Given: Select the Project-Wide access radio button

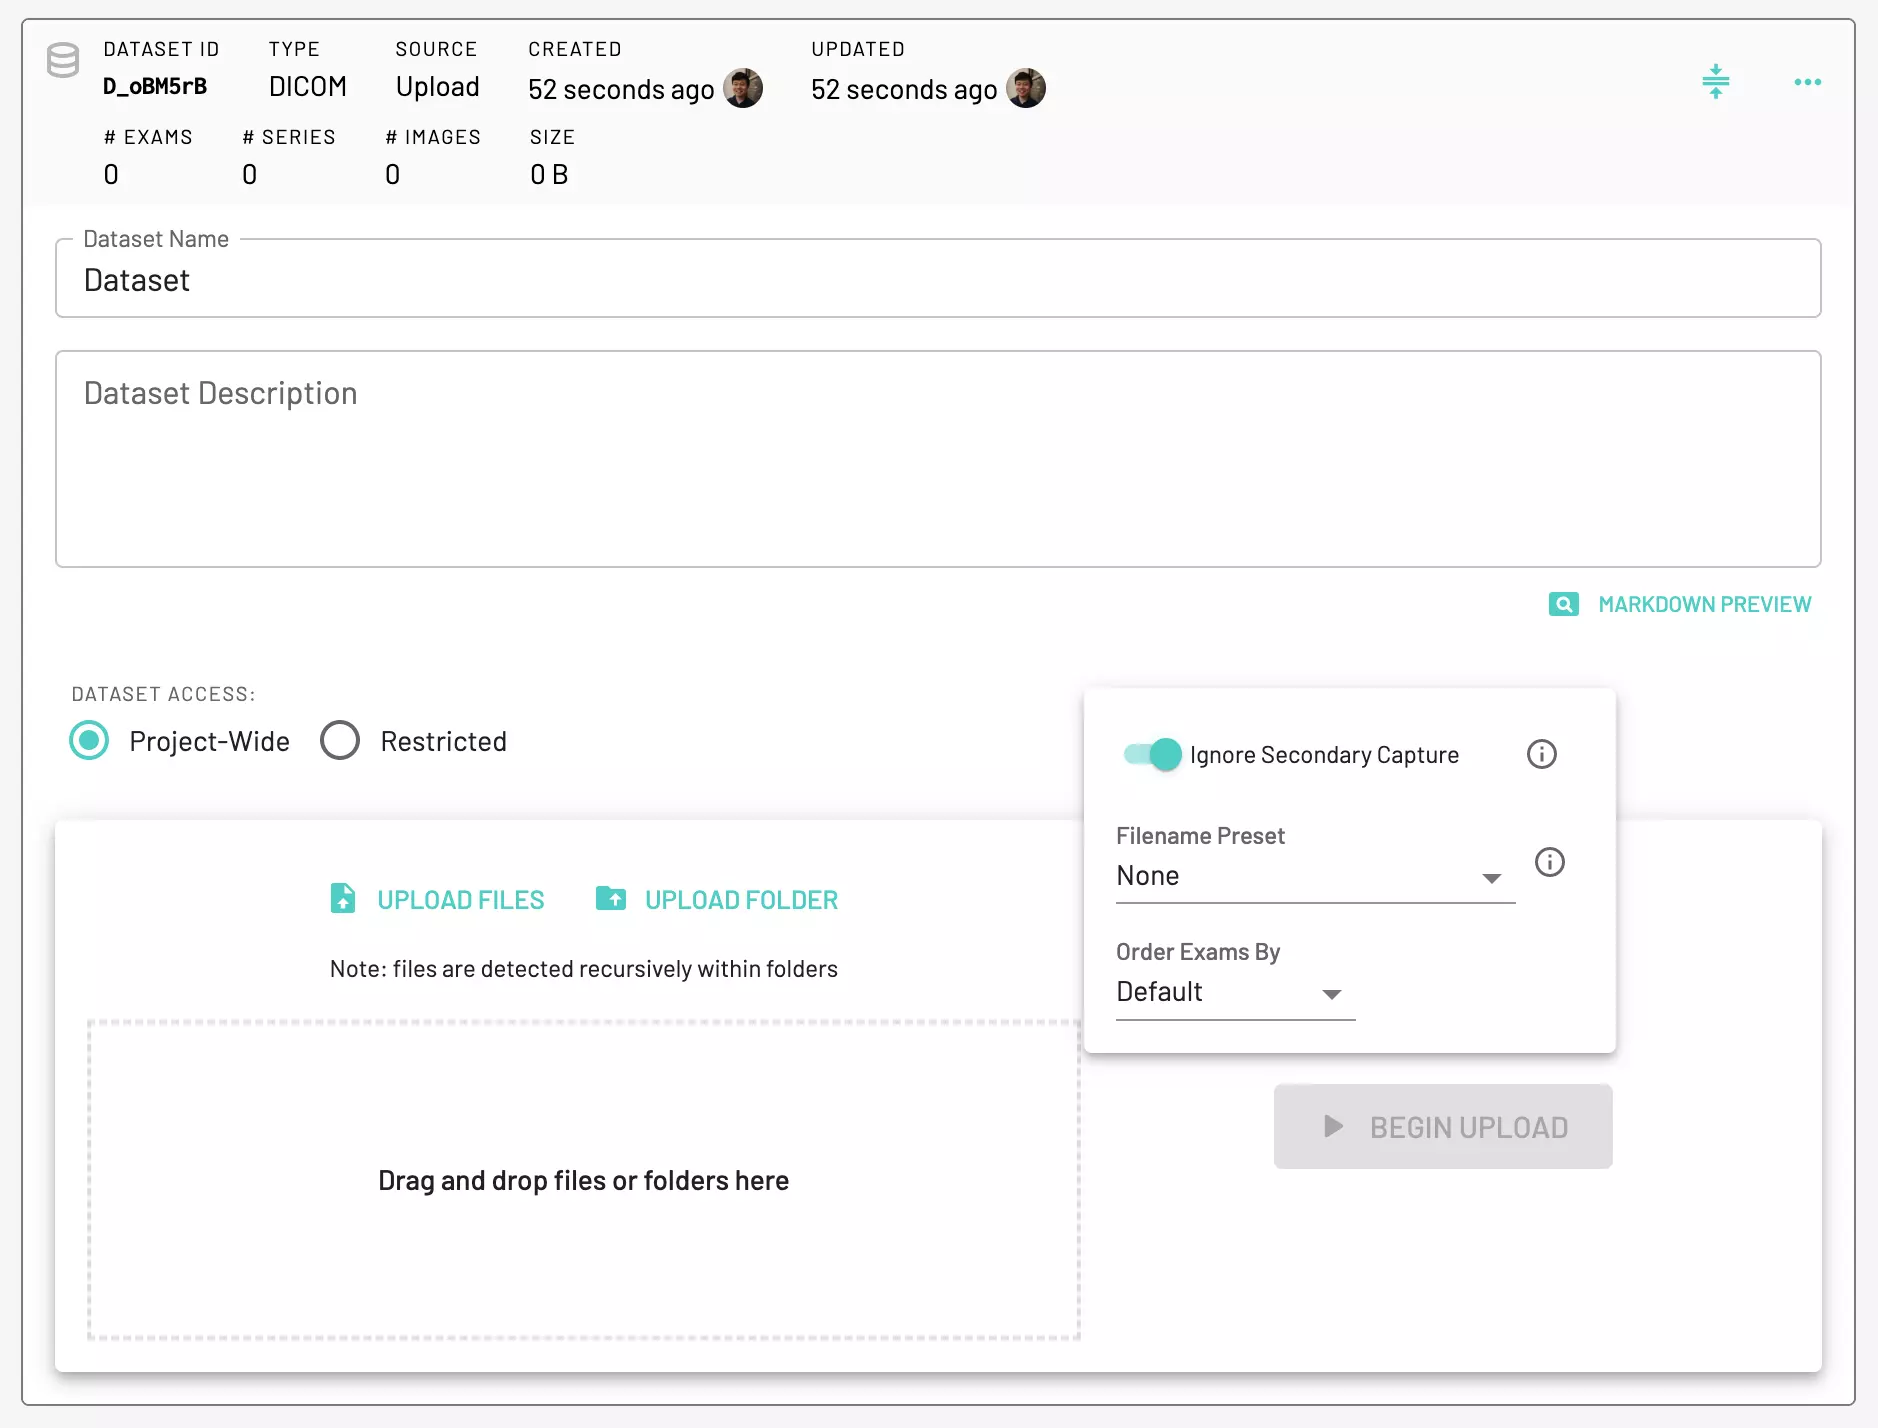Looking at the screenshot, I should [89, 741].
